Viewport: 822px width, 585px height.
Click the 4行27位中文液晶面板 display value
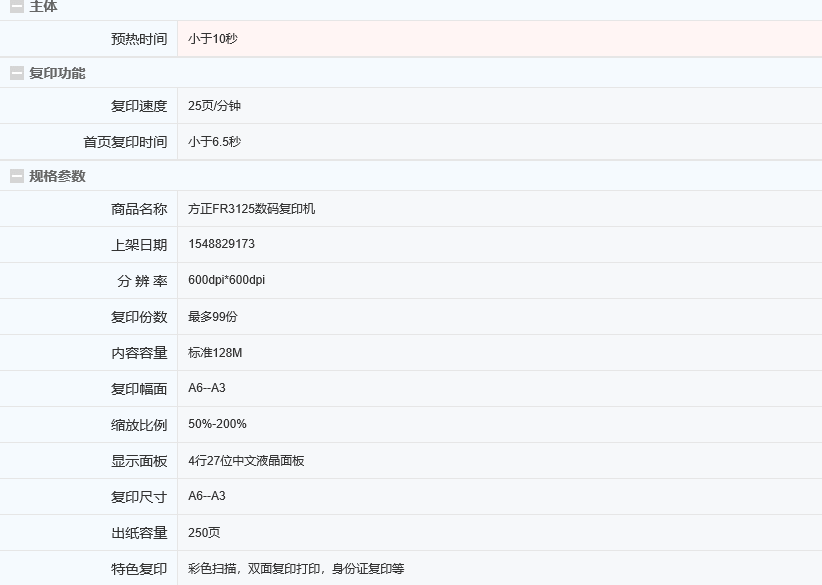pos(246,461)
